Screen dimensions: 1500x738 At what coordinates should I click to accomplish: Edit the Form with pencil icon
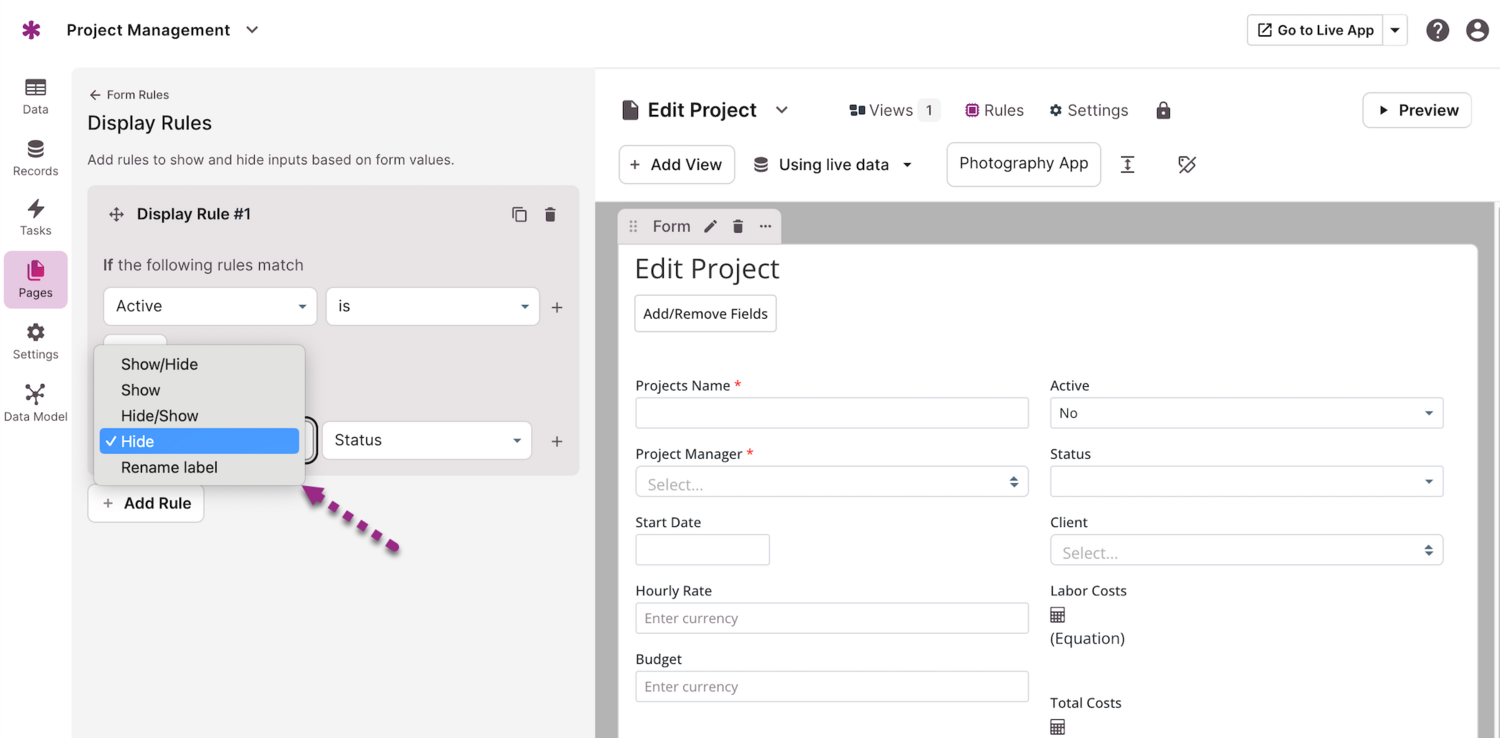click(710, 226)
